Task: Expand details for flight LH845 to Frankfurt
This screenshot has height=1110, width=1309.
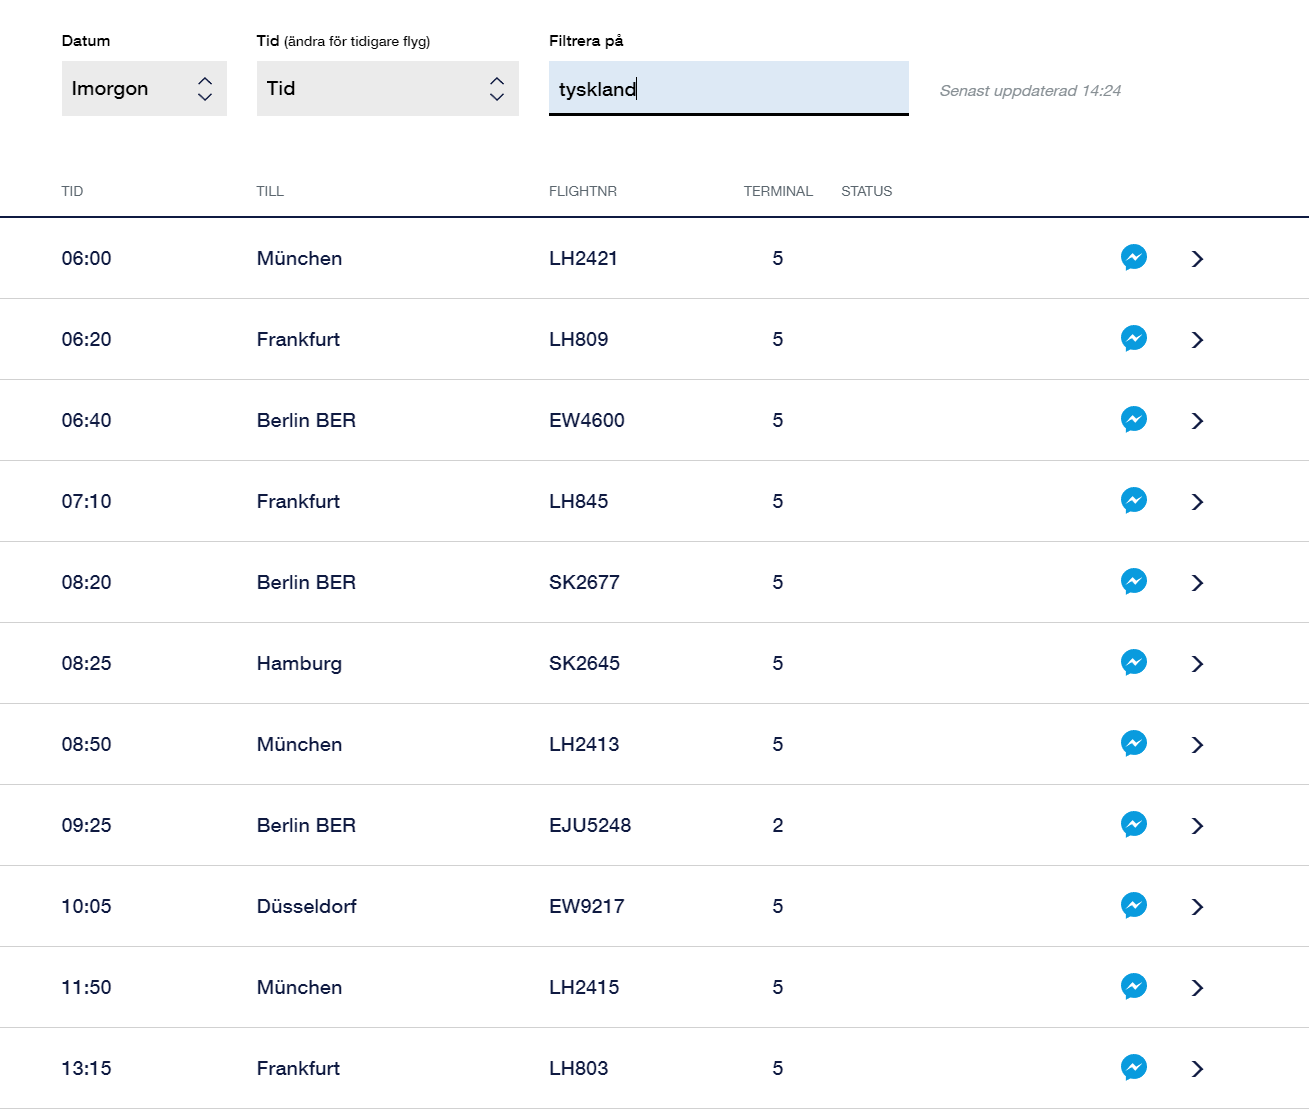Action: click(1197, 502)
